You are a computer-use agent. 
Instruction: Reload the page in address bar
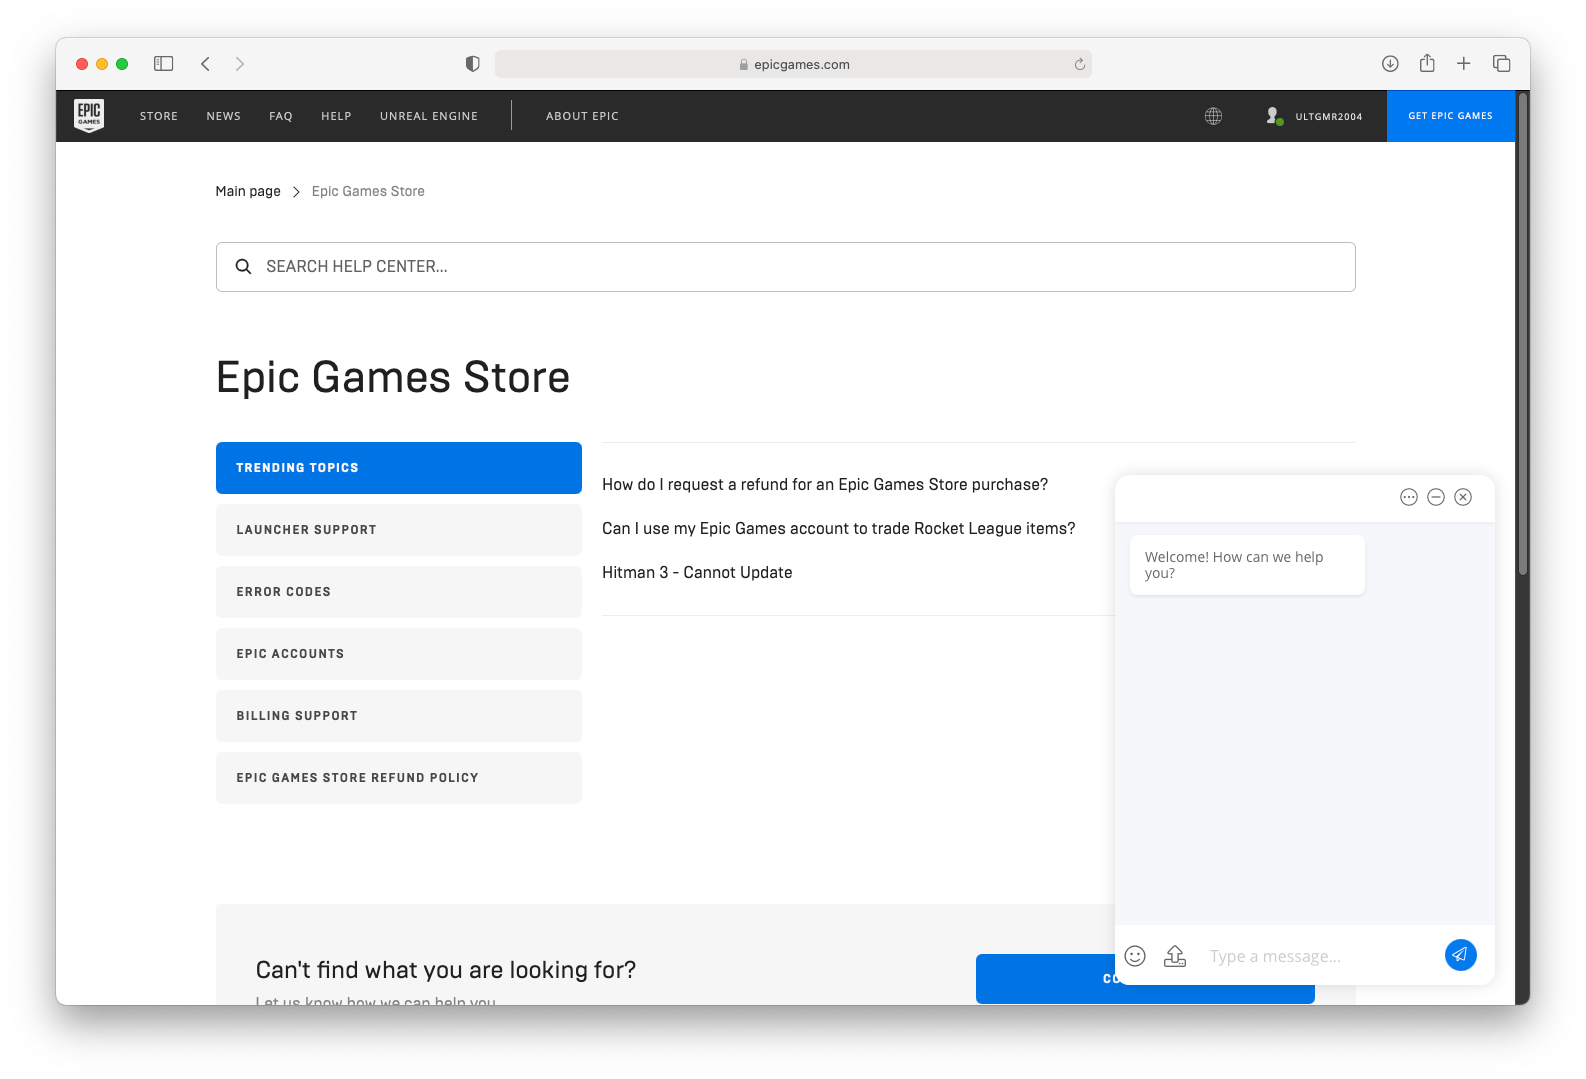[x=1079, y=64]
